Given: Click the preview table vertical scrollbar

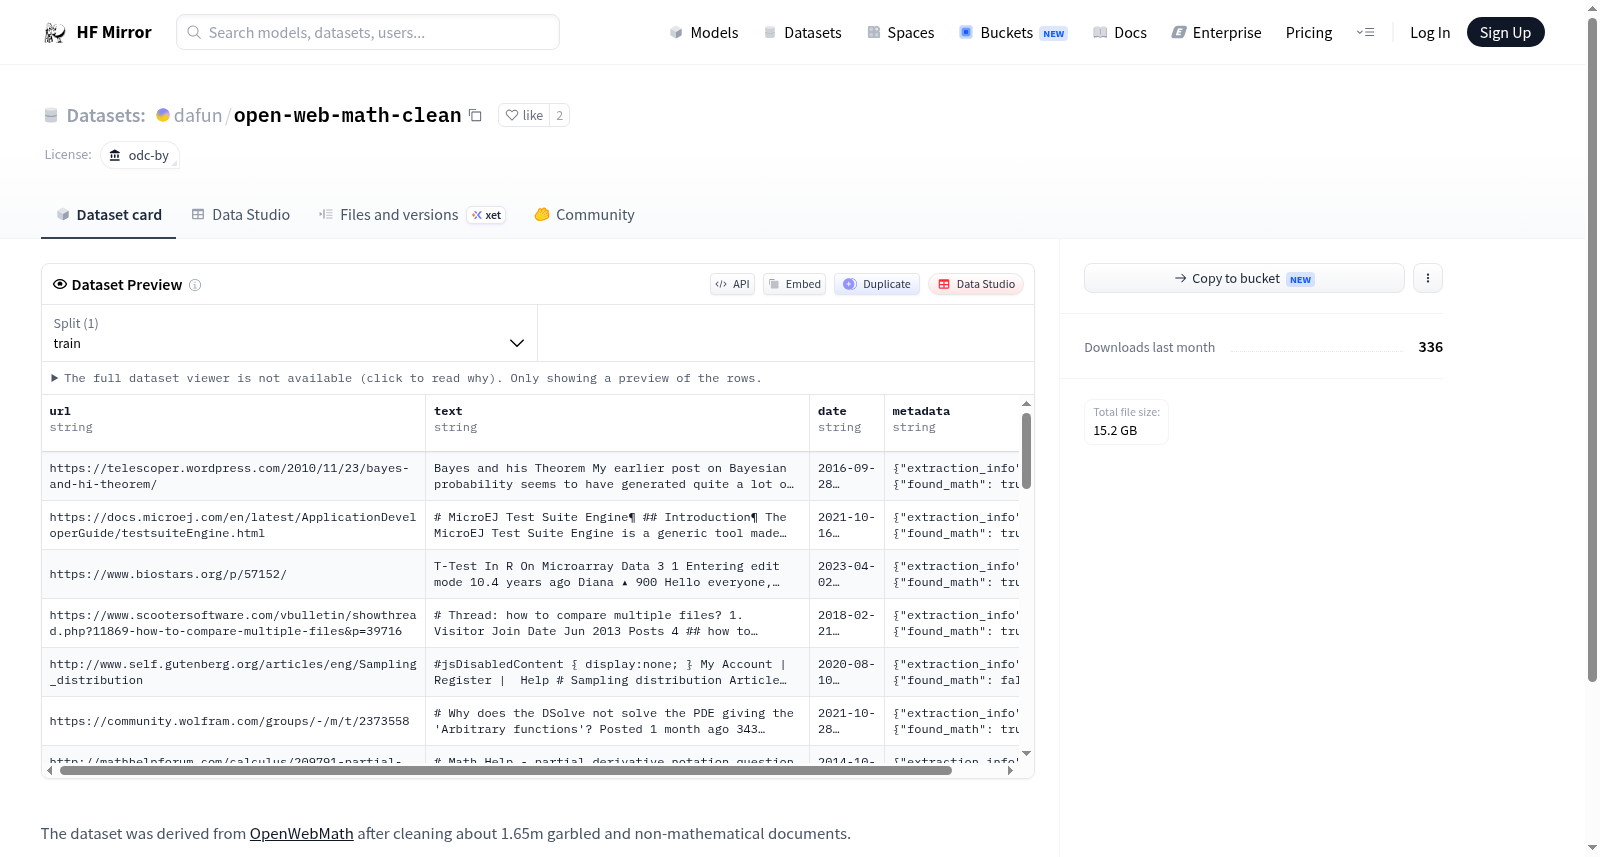Looking at the screenshot, I should pos(1026,450).
